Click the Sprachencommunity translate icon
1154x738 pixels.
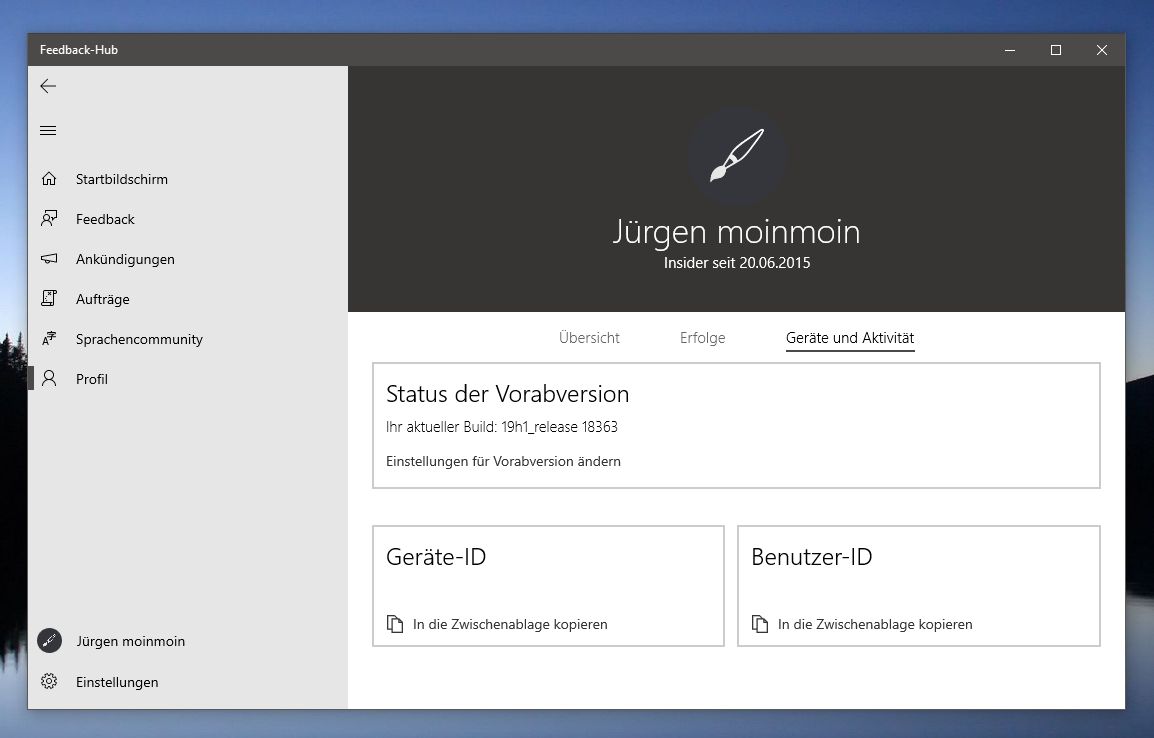pyautogui.click(x=49, y=338)
